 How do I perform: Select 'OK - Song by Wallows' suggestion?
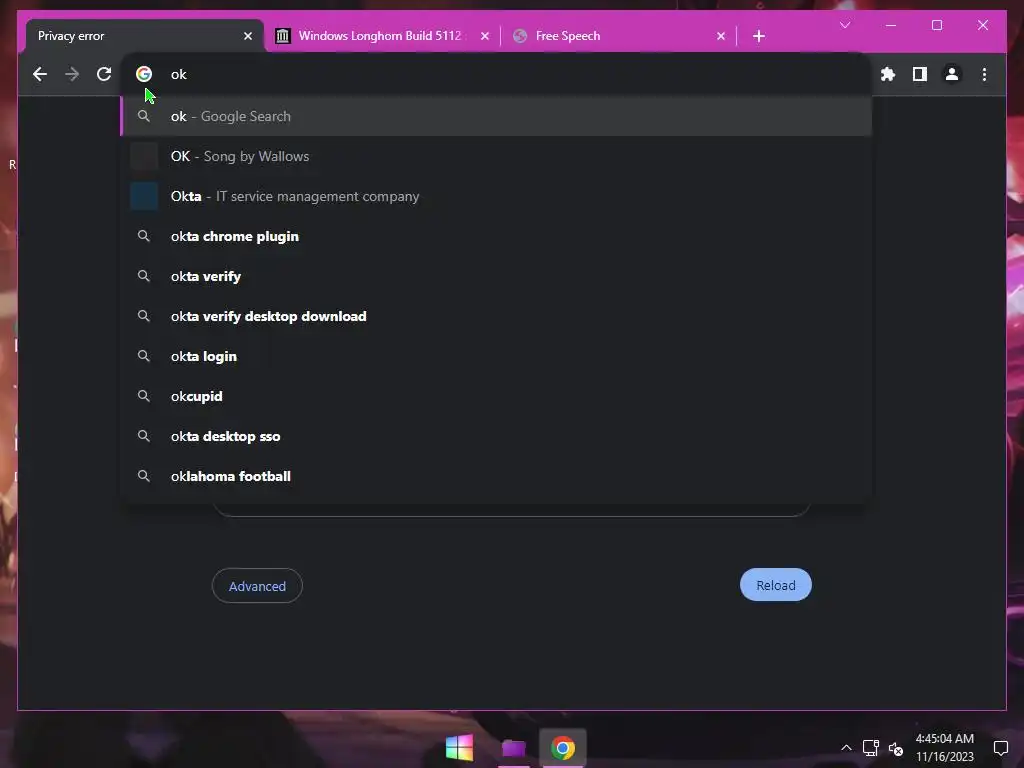(496, 156)
